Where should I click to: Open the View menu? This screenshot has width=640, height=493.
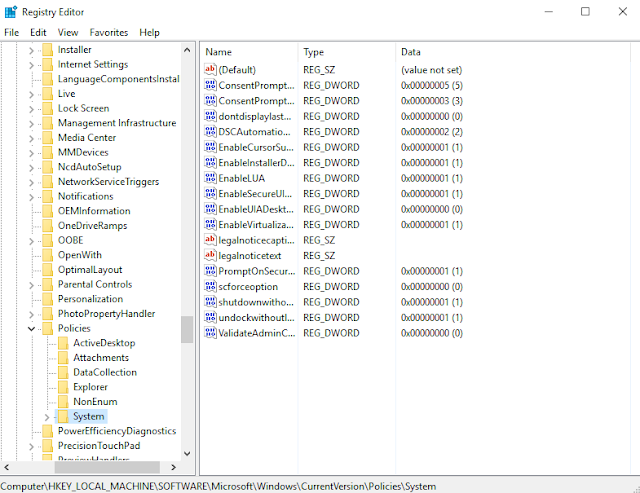68,32
